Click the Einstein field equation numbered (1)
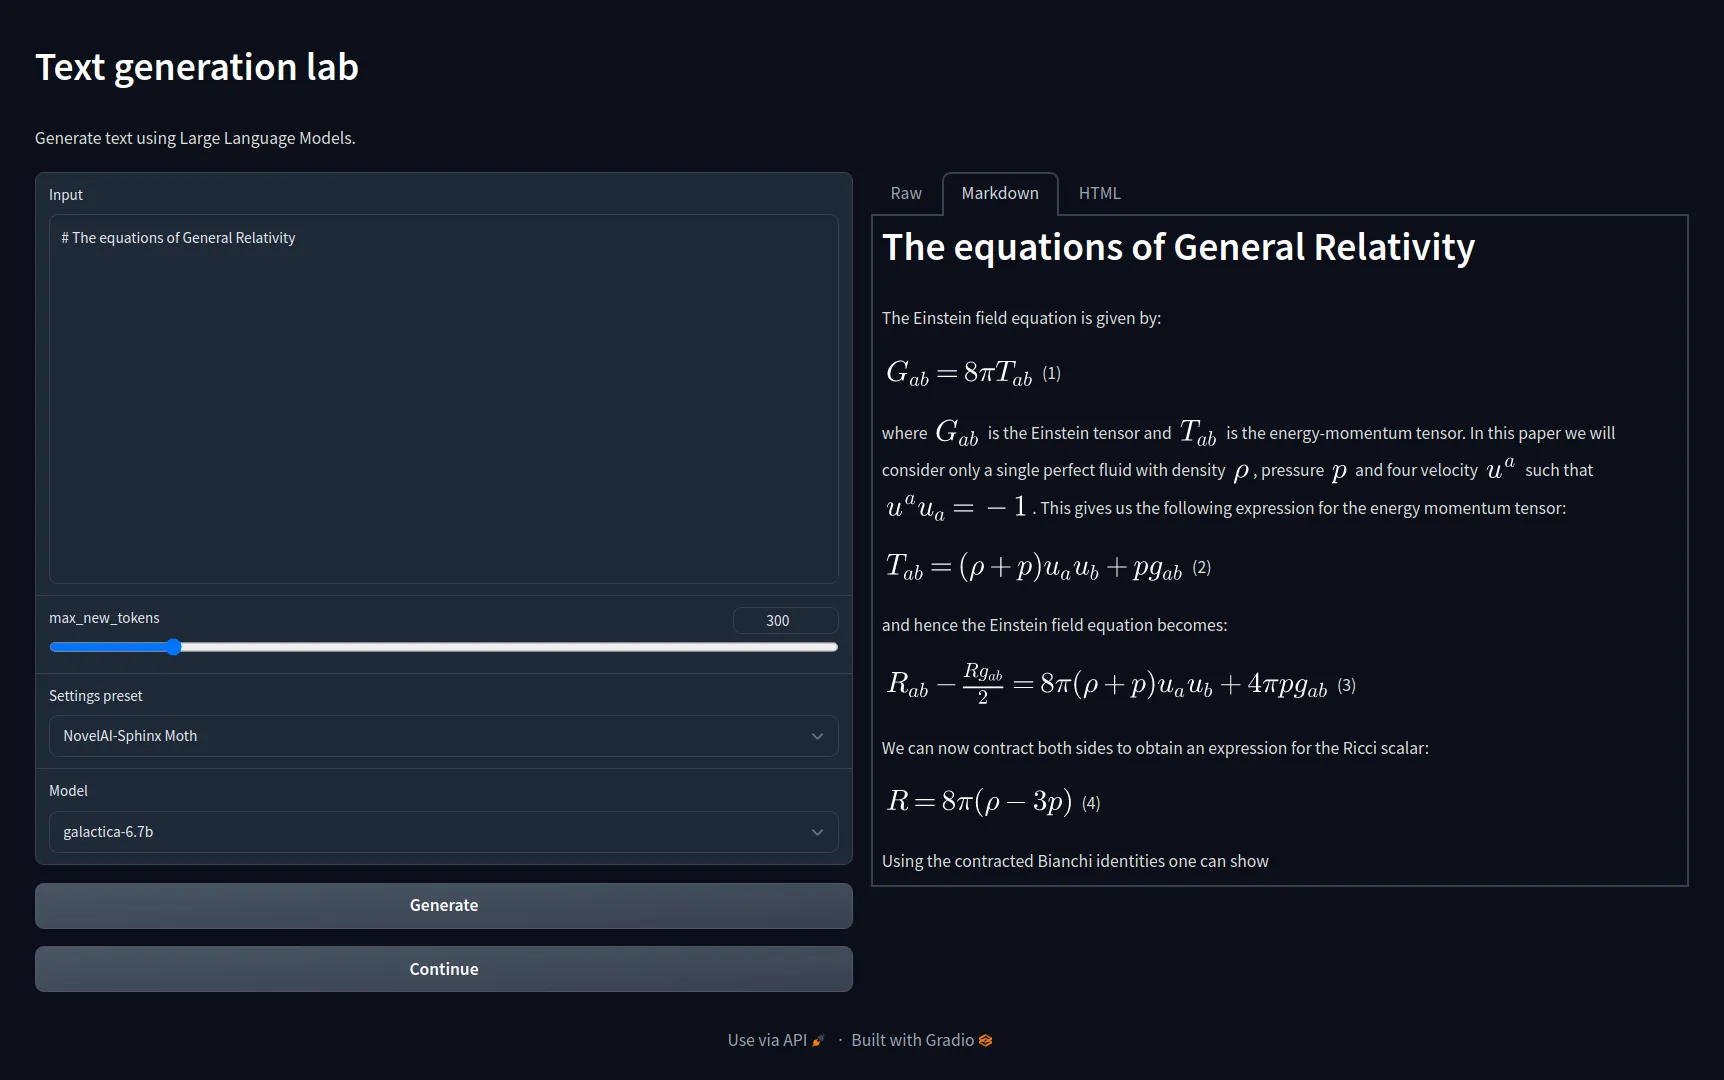 (x=960, y=373)
